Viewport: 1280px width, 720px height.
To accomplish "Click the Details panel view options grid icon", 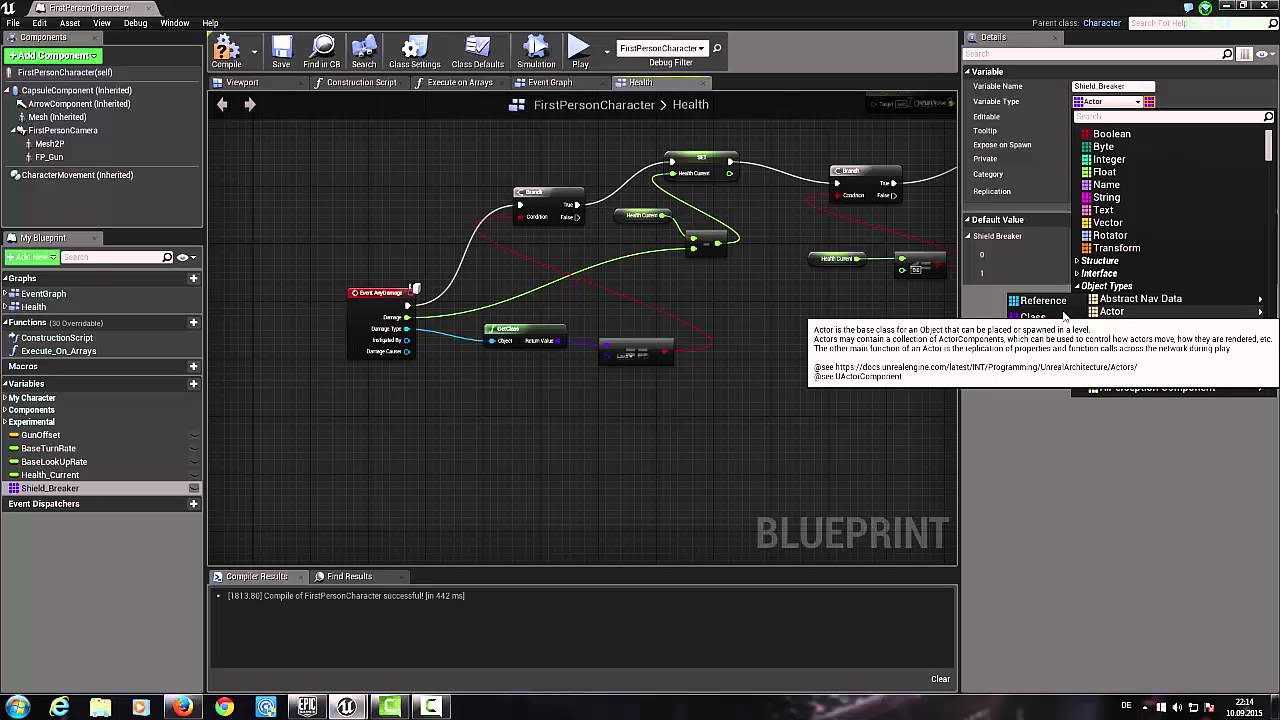I will coord(1245,54).
